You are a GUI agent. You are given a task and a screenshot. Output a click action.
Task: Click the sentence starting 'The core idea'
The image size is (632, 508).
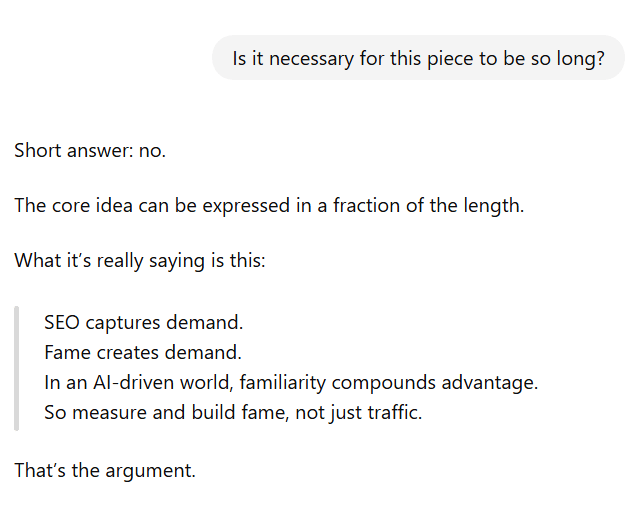coord(269,206)
